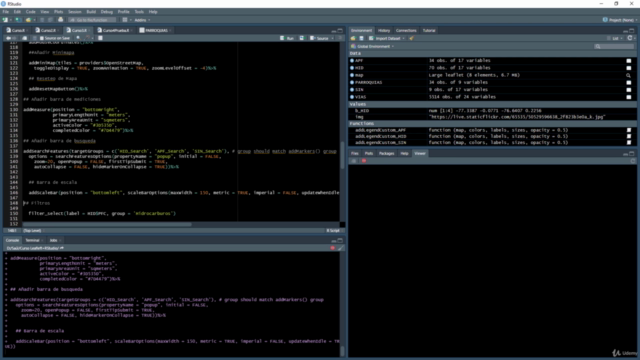Open the PARROQUIAS data viewer grid
The width and height of the screenshot is (640, 360).
(x=629, y=82)
